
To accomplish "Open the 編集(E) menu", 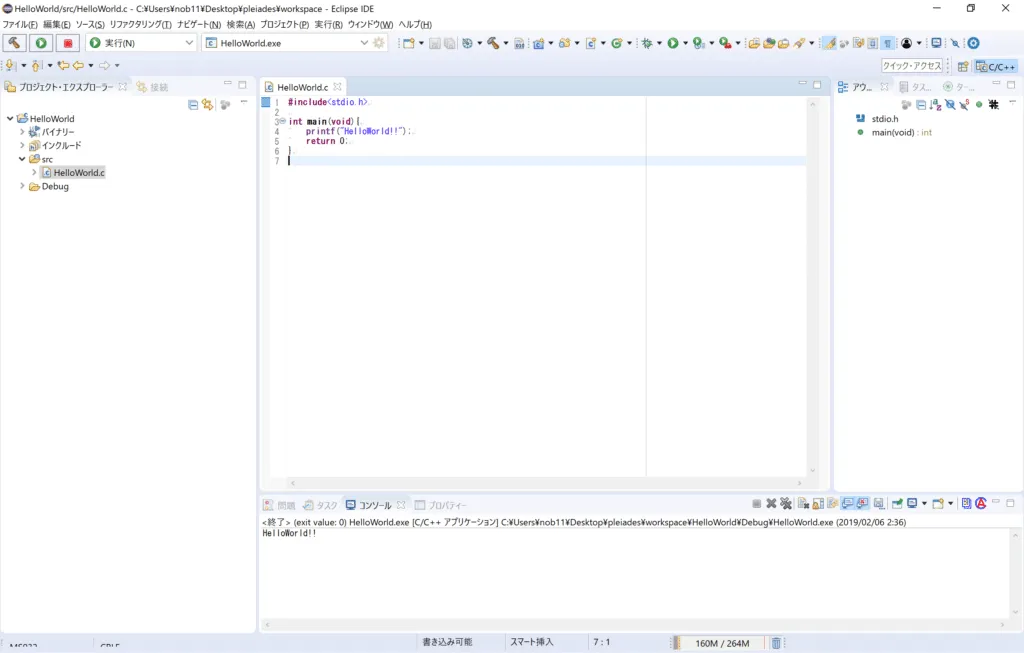I will tap(57, 25).
